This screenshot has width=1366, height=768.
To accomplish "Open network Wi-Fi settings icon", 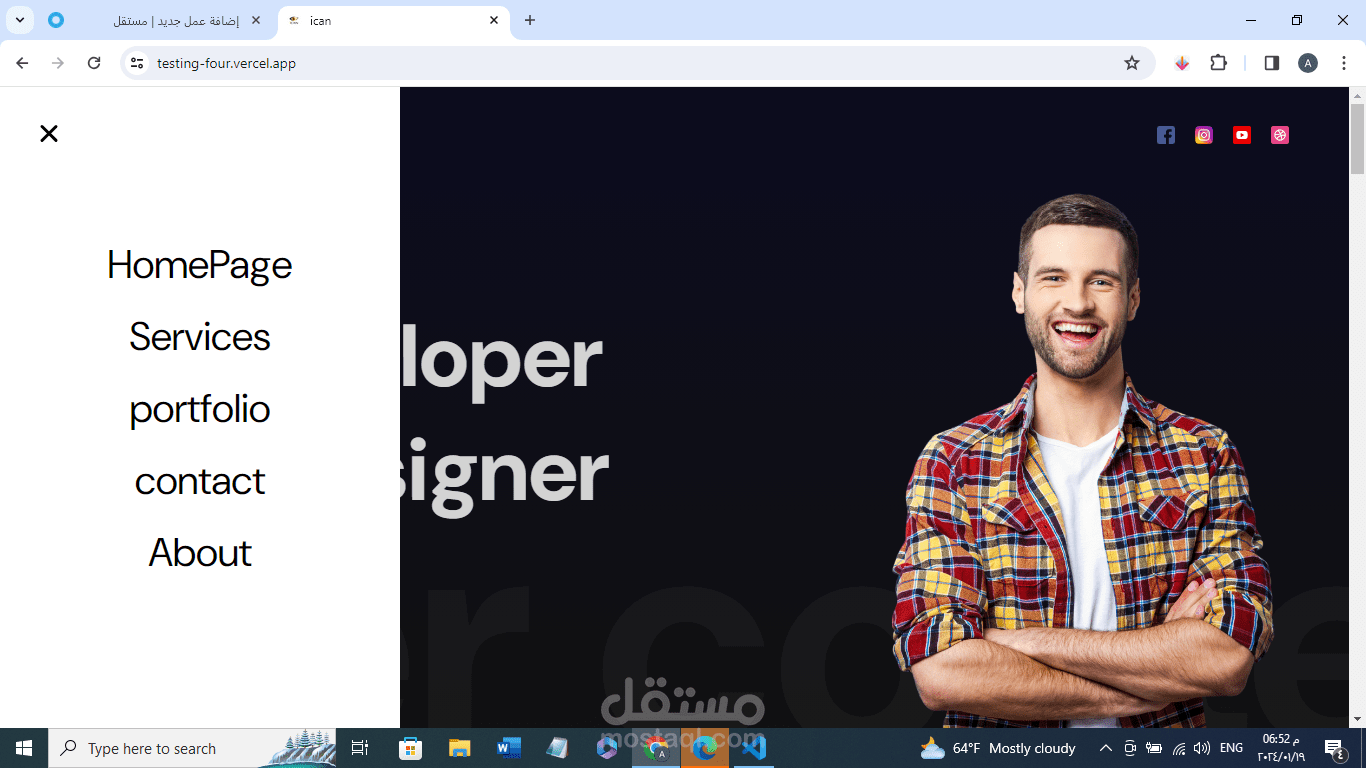I will pyautogui.click(x=1179, y=748).
